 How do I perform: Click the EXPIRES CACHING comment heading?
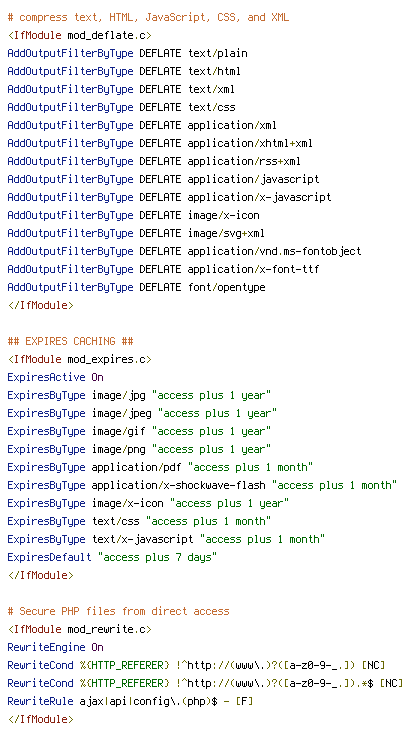click(70, 342)
